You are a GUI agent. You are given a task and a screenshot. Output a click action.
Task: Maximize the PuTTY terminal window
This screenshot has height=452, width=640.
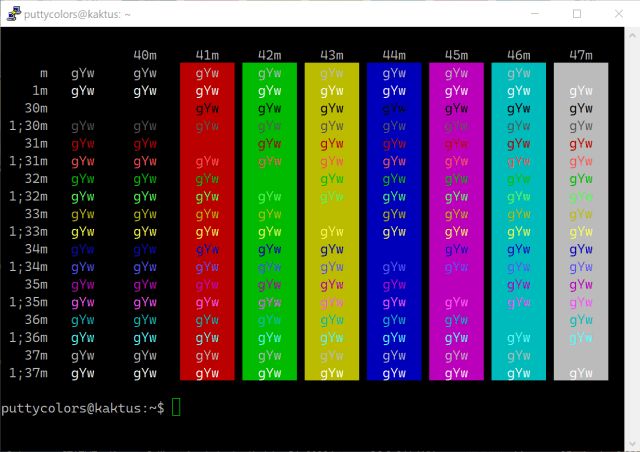tap(576, 14)
